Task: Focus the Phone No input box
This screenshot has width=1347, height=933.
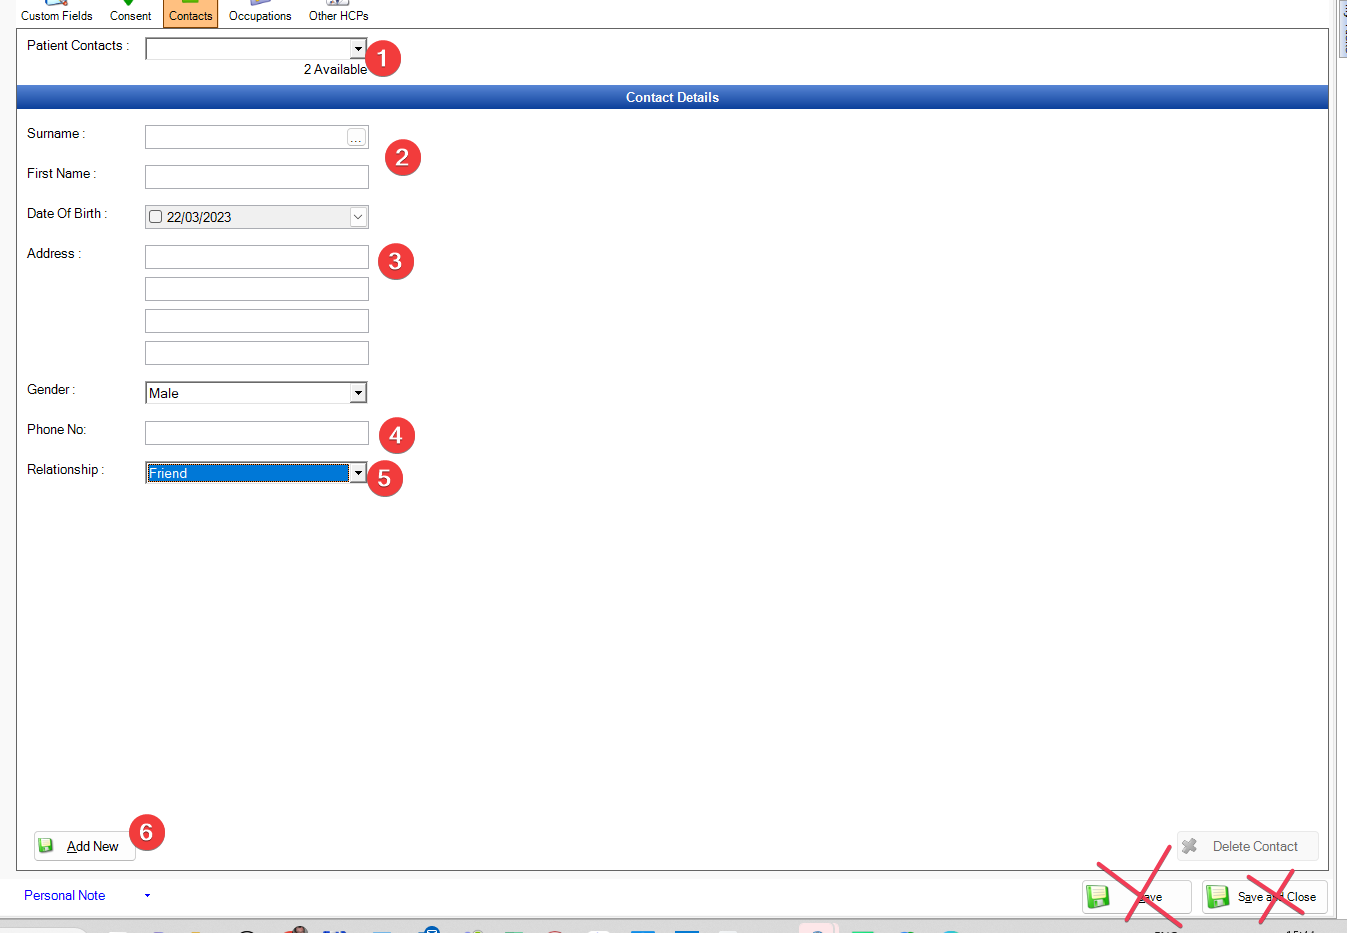Action: click(x=256, y=433)
